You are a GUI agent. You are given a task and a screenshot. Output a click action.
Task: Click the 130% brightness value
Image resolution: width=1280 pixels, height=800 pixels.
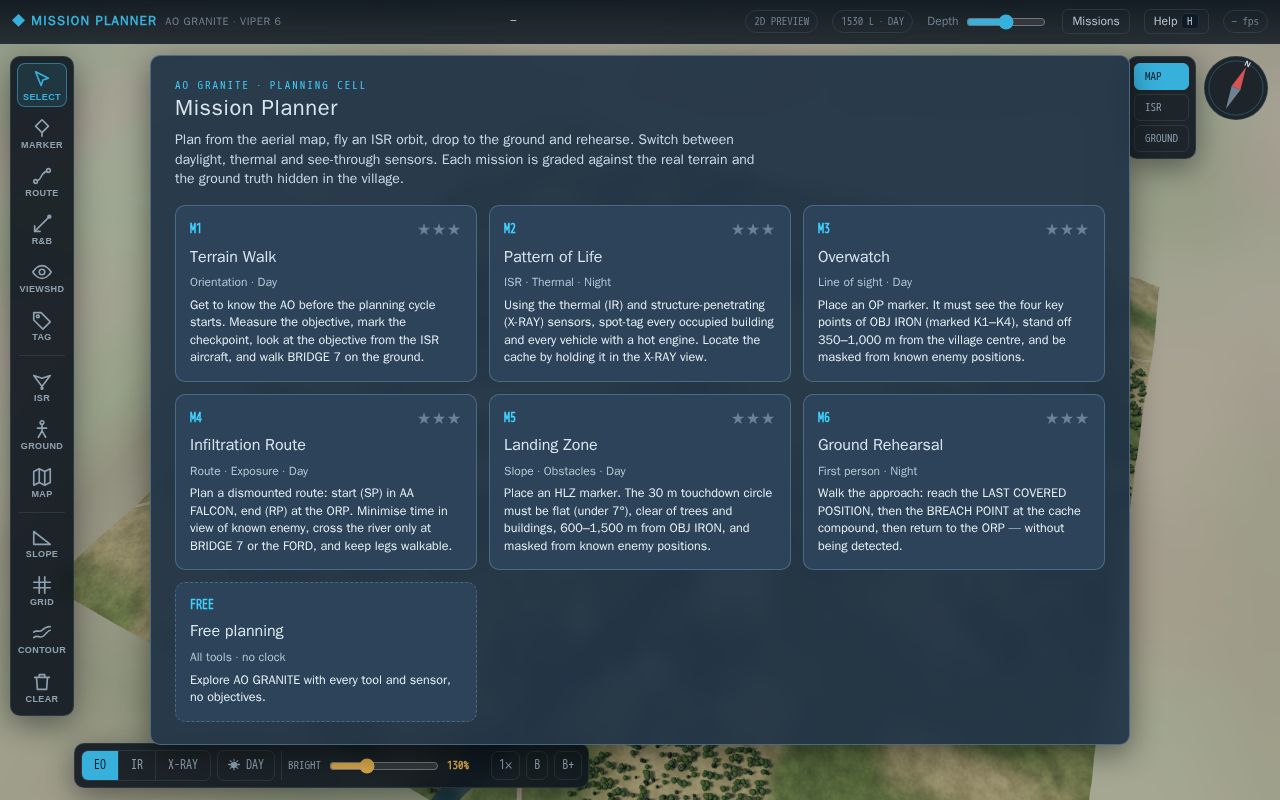[458, 766]
